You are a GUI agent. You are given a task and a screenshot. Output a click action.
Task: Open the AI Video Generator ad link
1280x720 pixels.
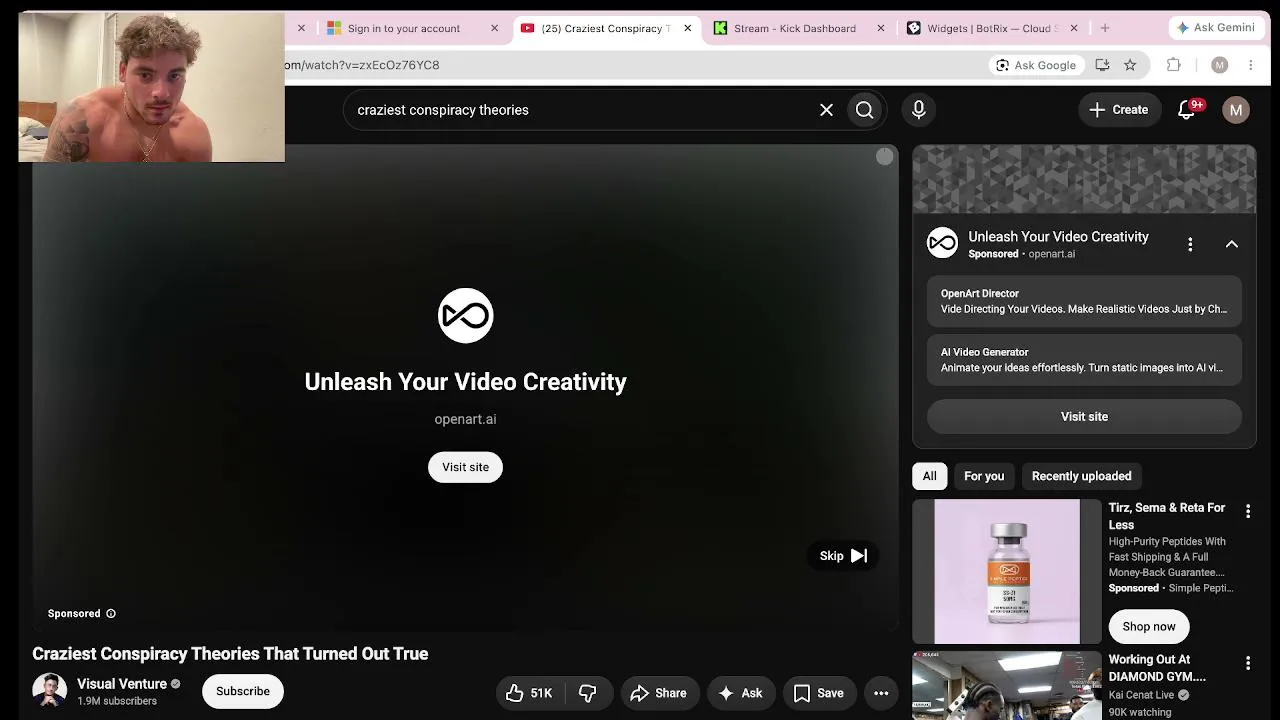[x=1084, y=360]
